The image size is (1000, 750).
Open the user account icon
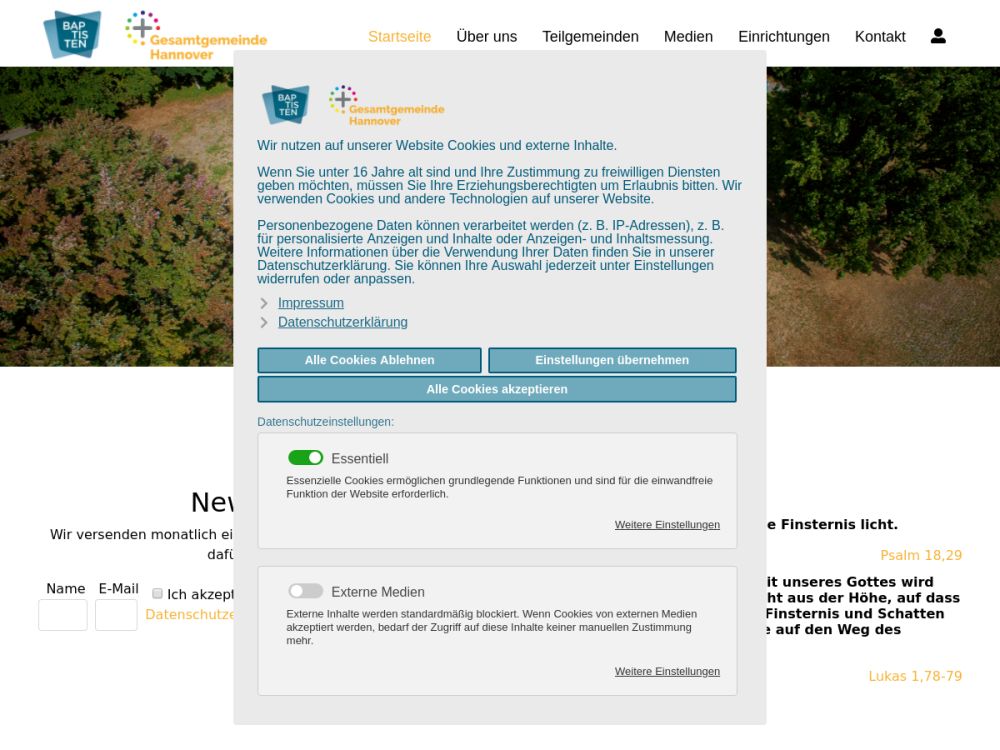tap(937, 36)
